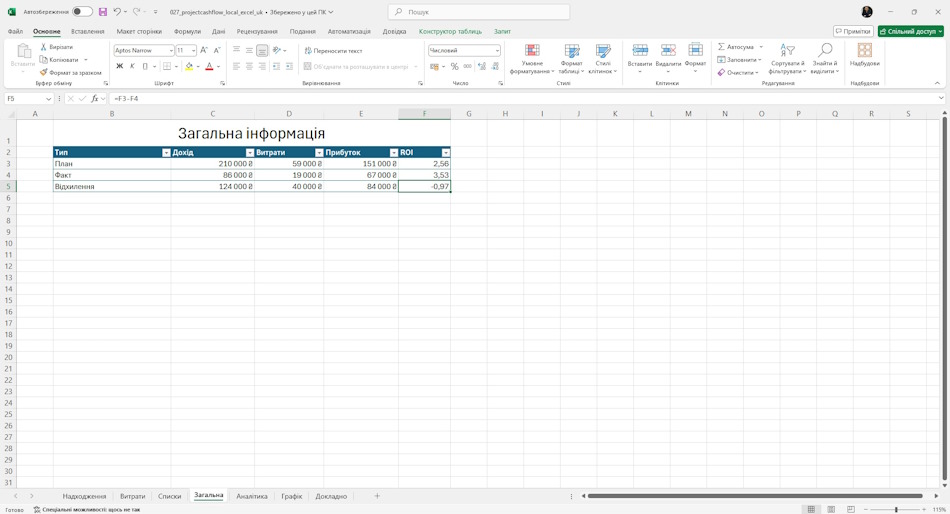Click the Format Painter (Формат за зразком) brush
The image size is (950, 514).
[44, 72]
